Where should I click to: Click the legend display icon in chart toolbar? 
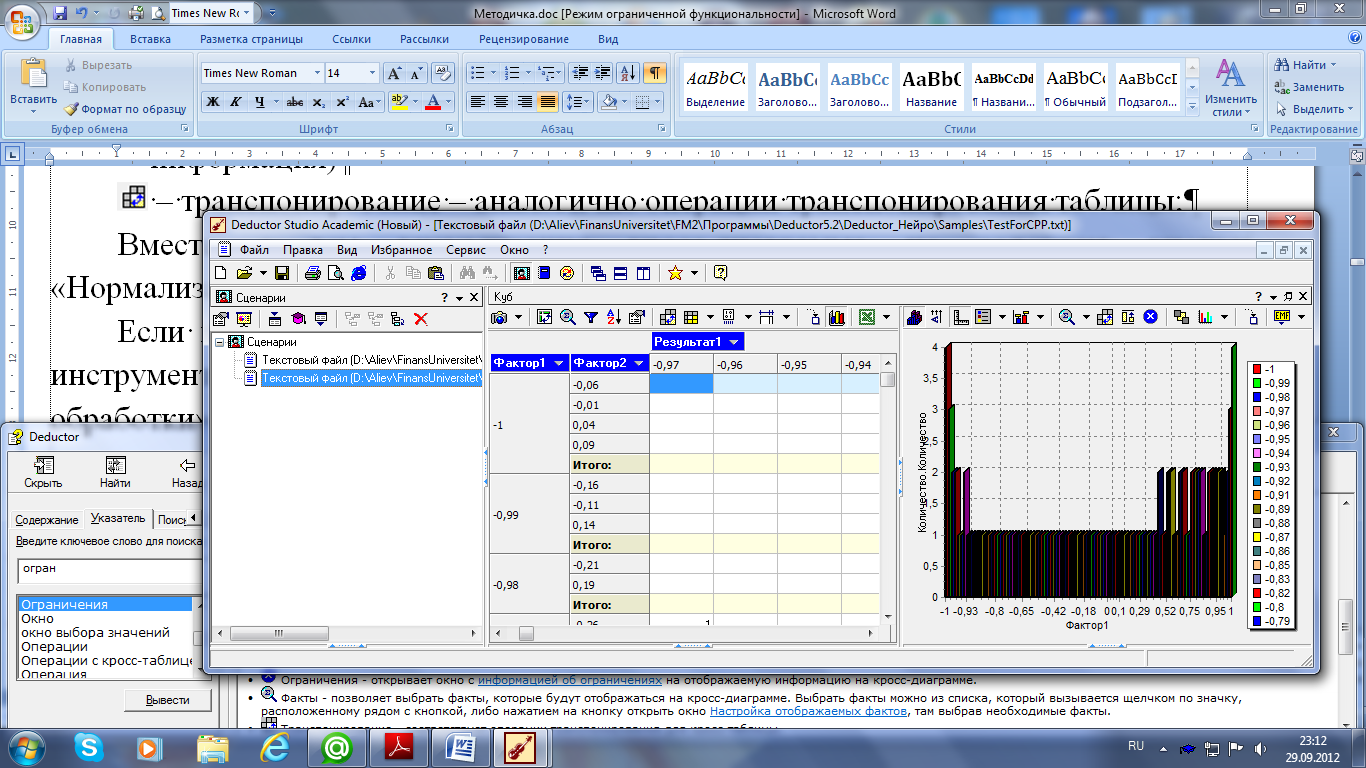coord(983,317)
